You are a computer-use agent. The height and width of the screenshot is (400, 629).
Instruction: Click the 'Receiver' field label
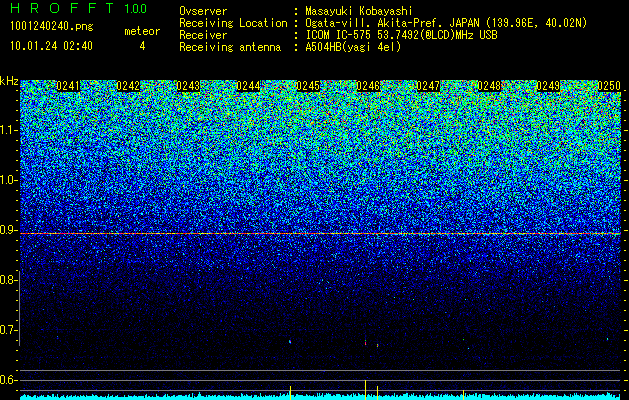pyautogui.click(x=203, y=35)
